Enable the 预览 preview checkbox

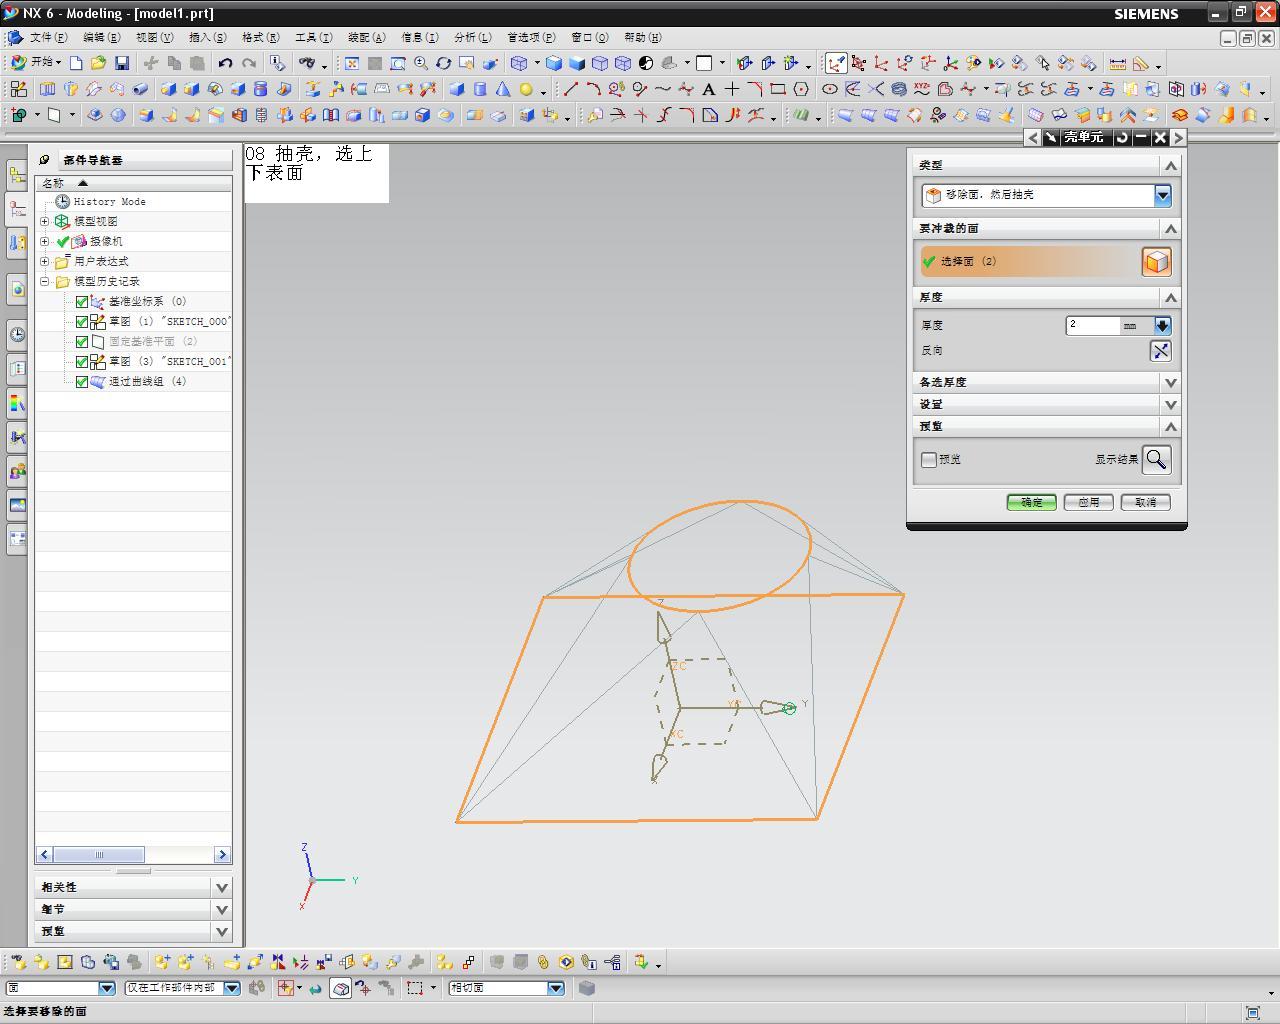pyautogui.click(x=929, y=459)
